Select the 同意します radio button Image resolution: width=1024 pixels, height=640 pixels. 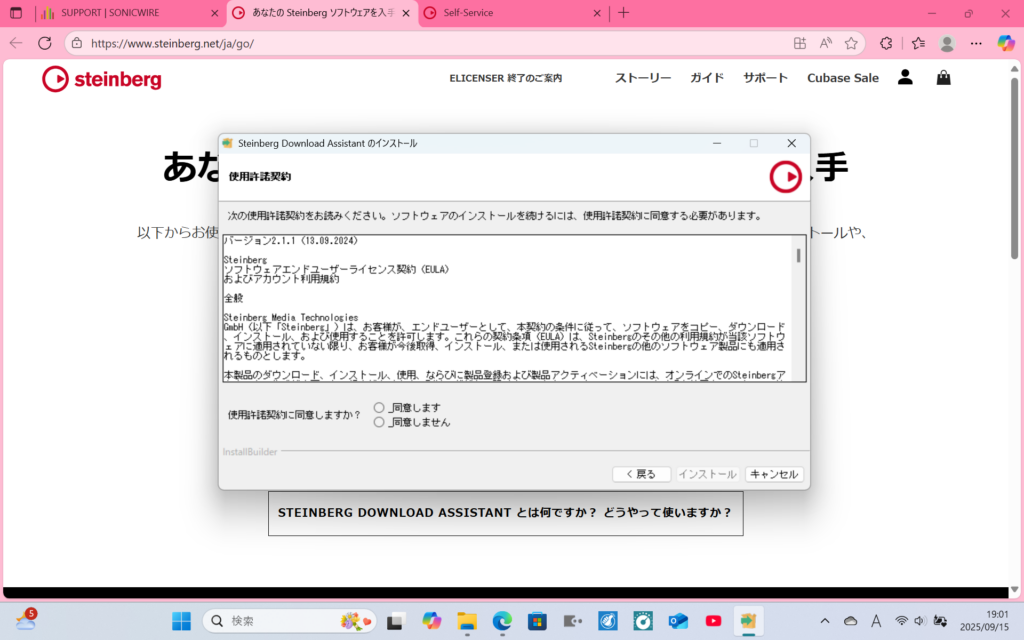point(379,407)
